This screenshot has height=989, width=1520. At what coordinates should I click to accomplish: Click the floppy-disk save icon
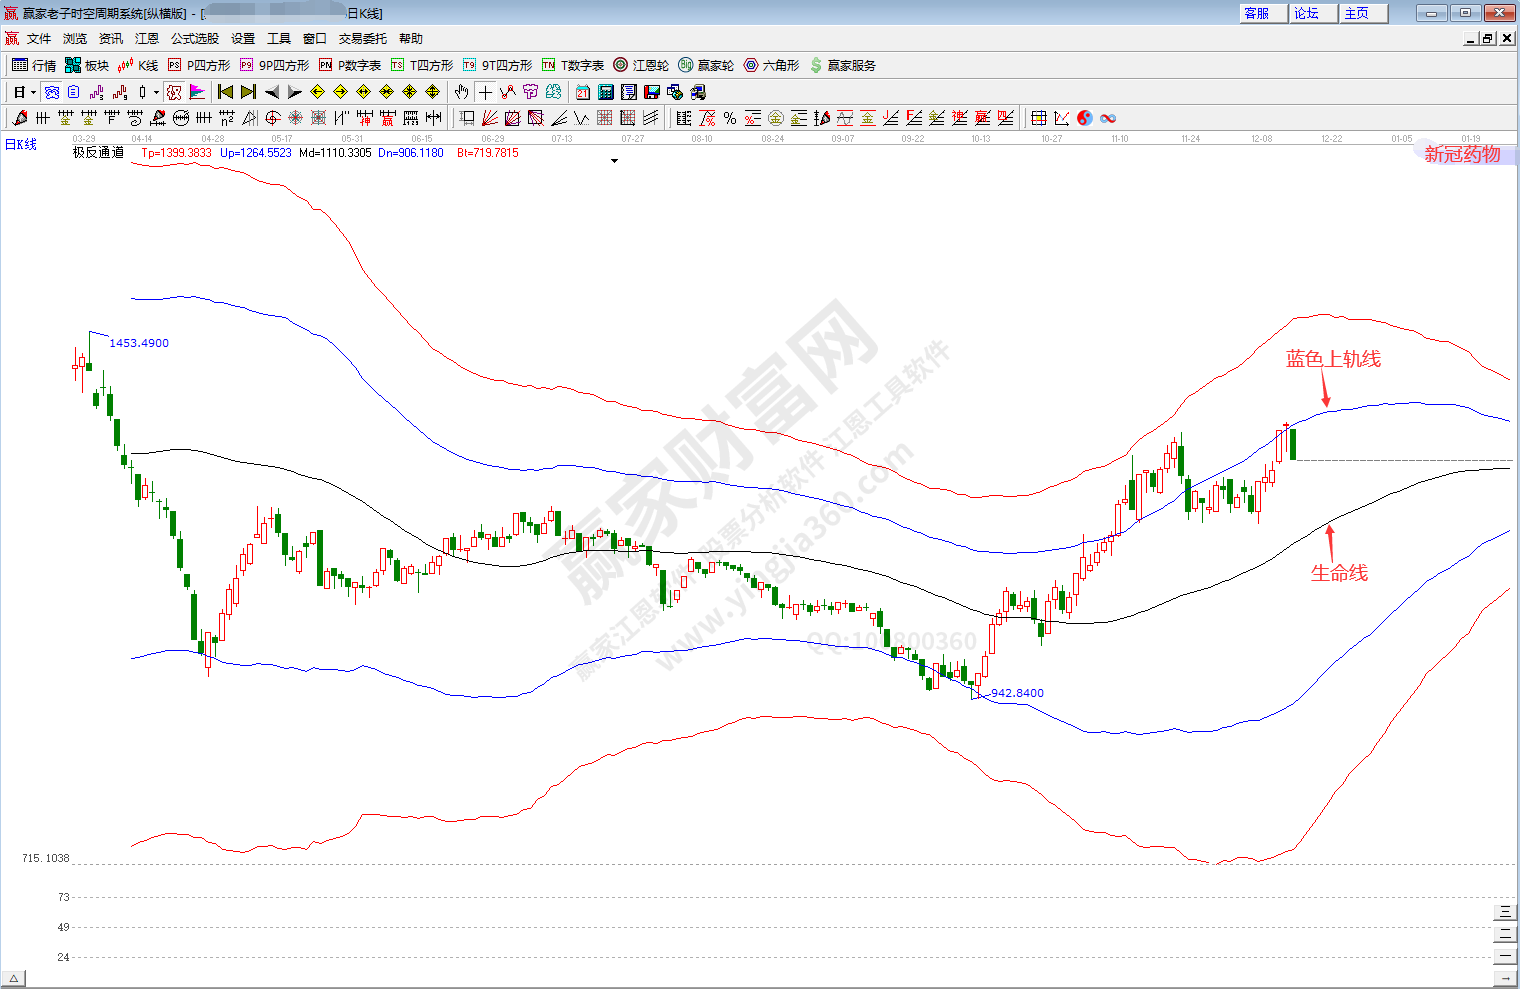pyautogui.click(x=652, y=92)
